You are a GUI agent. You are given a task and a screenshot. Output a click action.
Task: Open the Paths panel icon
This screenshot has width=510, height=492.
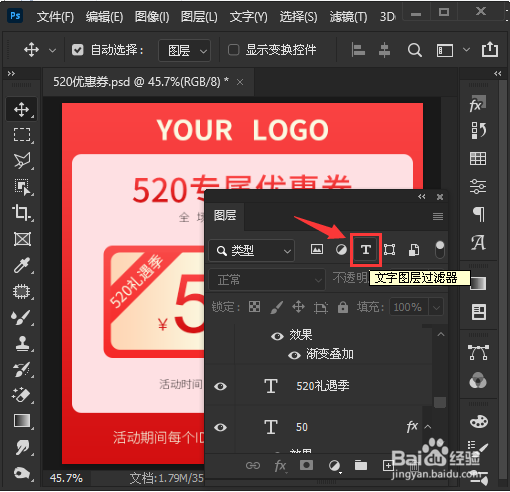click(x=478, y=352)
